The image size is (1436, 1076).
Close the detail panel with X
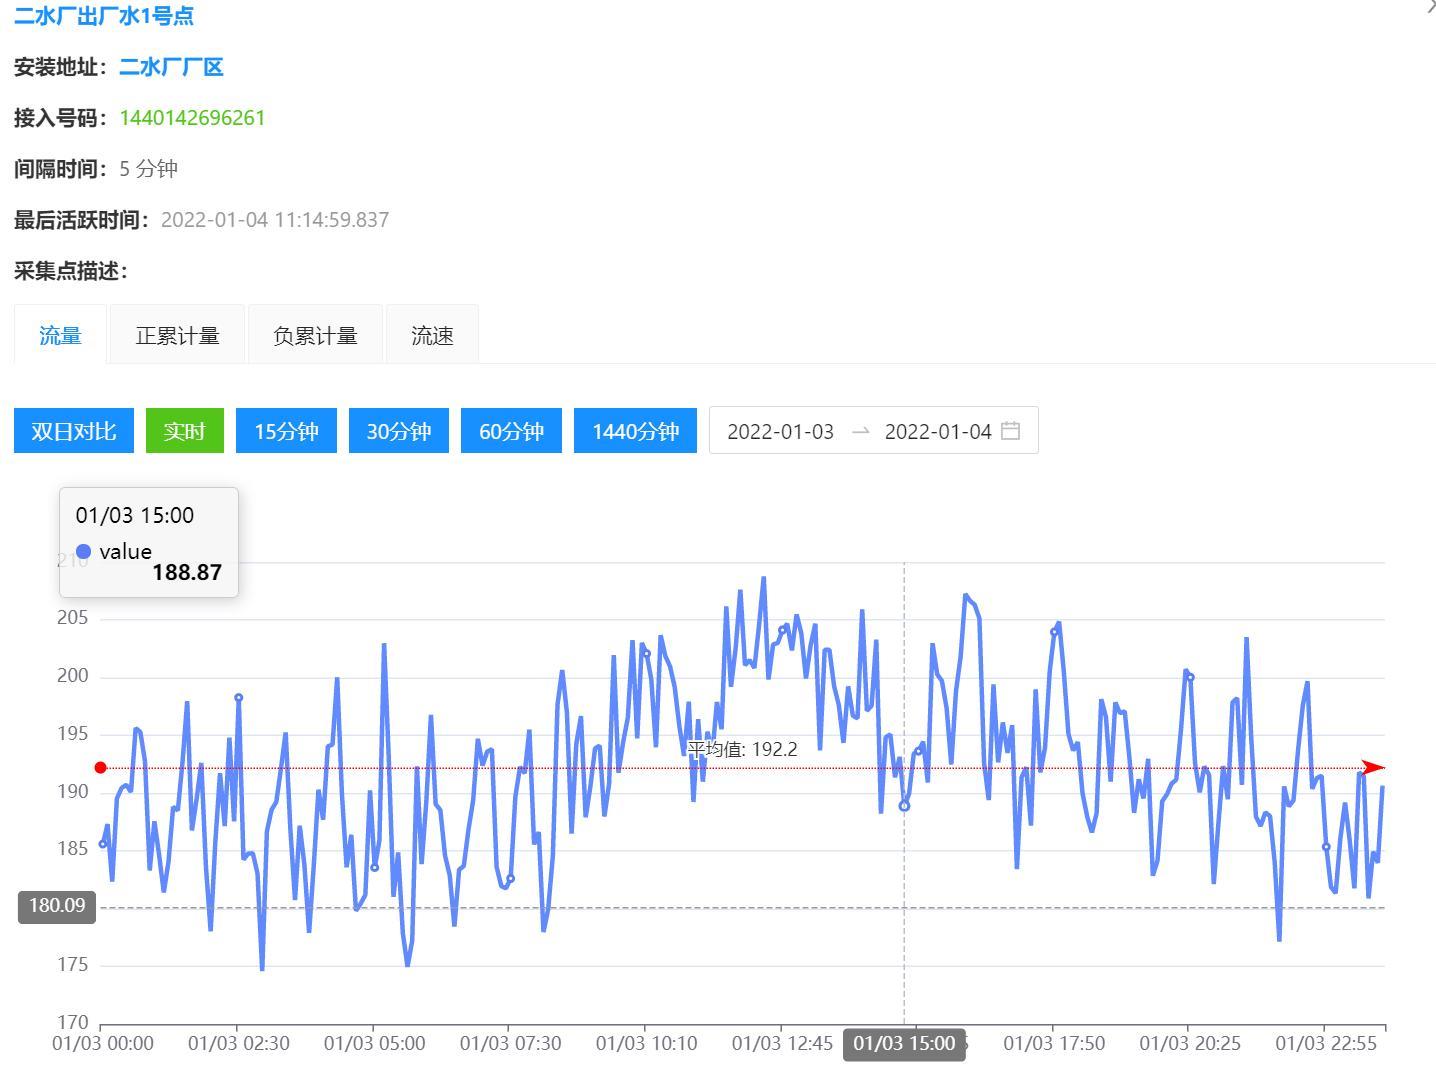coord(1430,8)
